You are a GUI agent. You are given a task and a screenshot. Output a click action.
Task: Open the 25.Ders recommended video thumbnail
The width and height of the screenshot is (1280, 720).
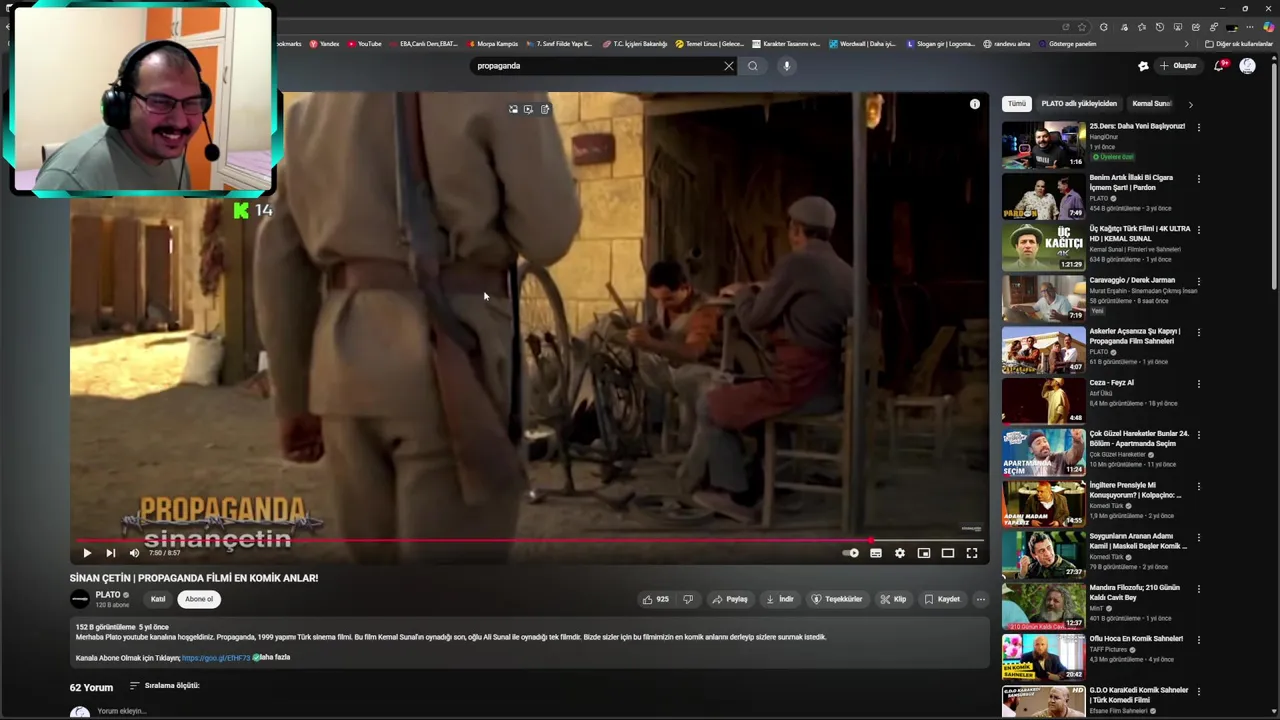pos(1043,145)
